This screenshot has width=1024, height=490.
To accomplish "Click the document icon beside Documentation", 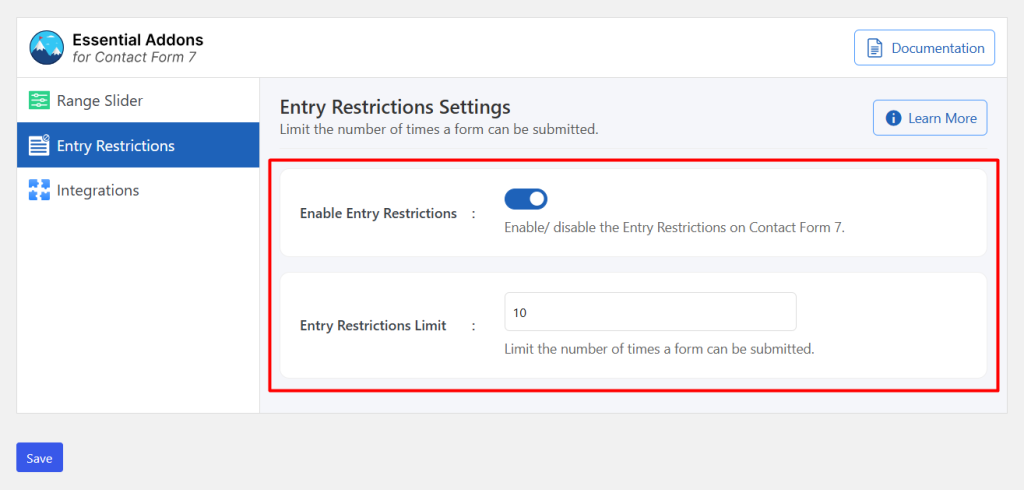I will (x=874, y=48).
